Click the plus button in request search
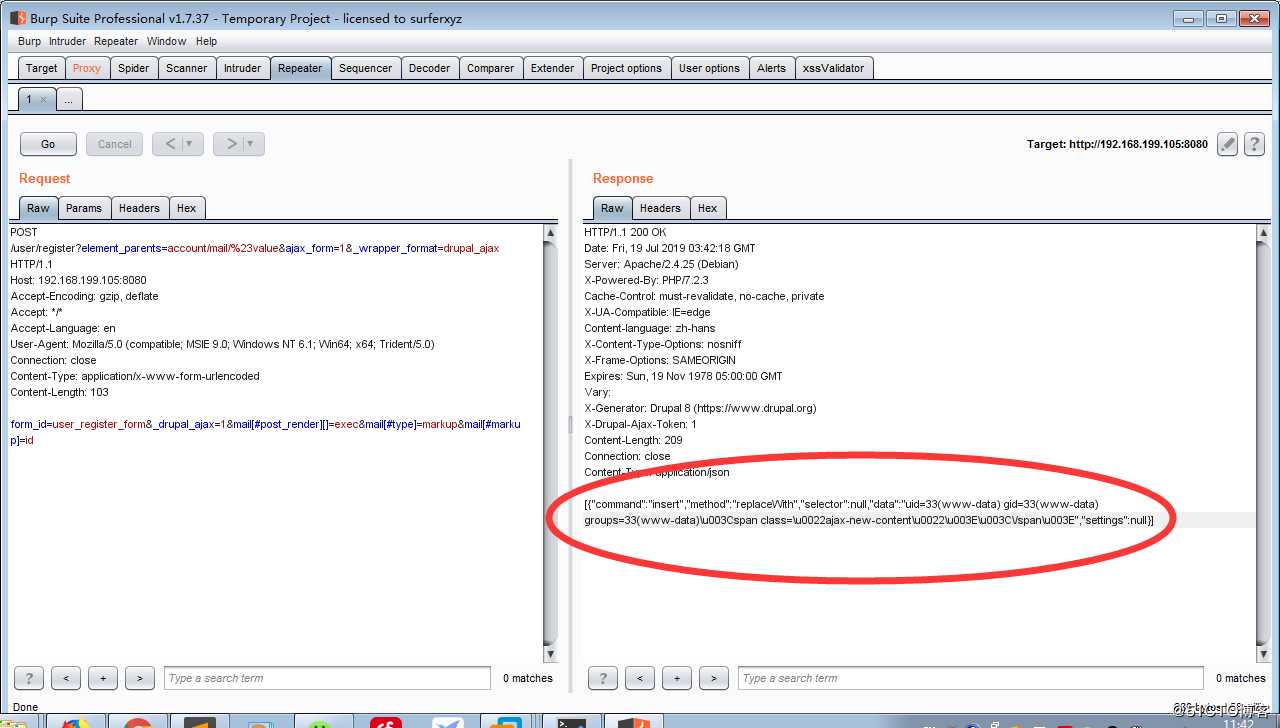Screen dimensions: 1280x728 (103, 678)
